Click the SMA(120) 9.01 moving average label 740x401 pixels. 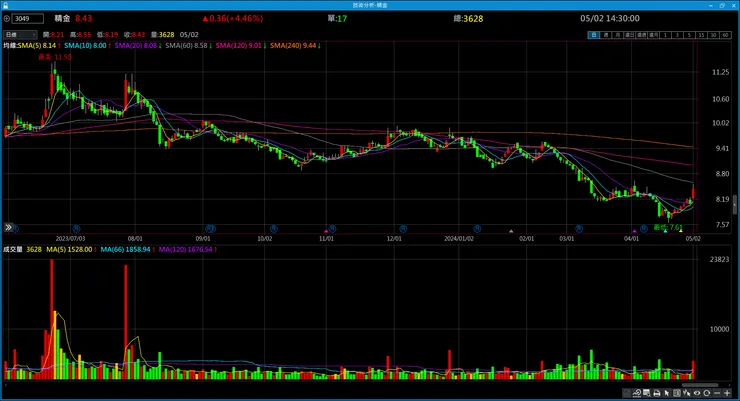pyautogui.click(x=238, y=46)
